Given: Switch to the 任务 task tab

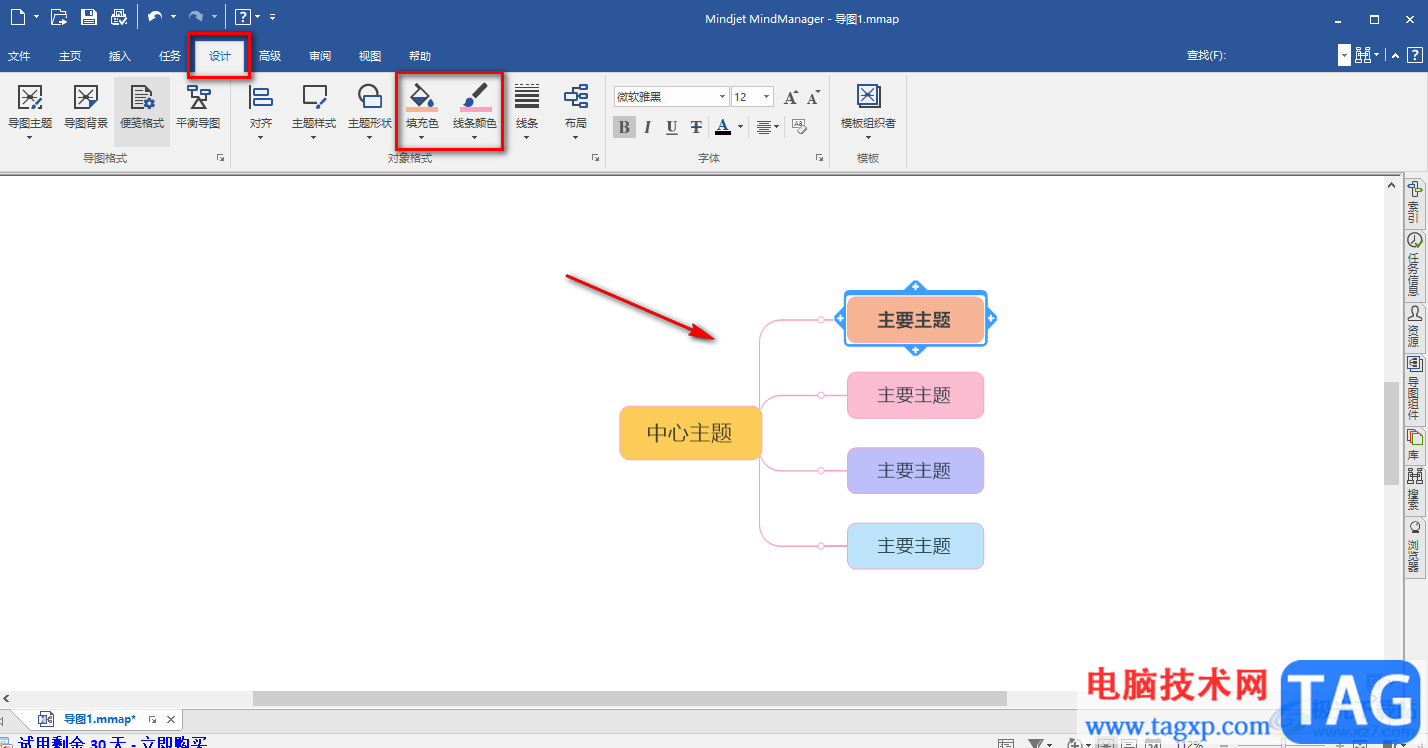Looking at the screenshot, I should (x=170, y=56).
